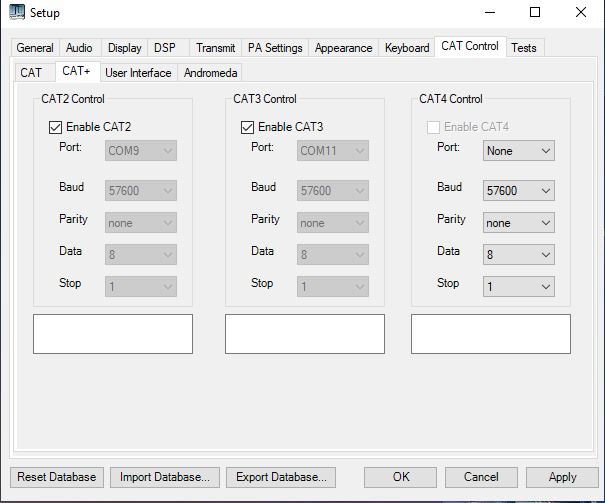The height and width of the screenshot is (503, 605).
Task: Open the CAT4 Port dropdown
Action: (x=518, y=151)
